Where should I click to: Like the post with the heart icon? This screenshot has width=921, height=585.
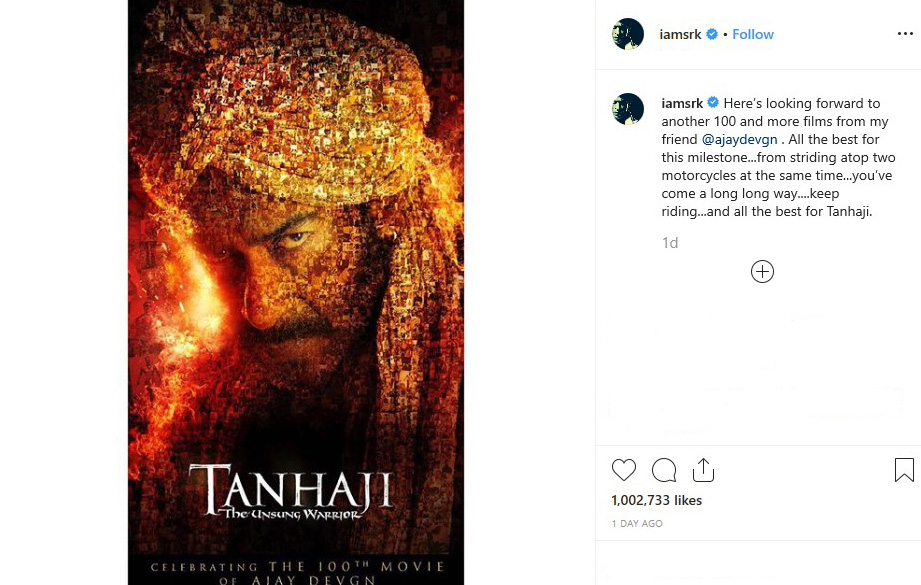tap(623, 470)
